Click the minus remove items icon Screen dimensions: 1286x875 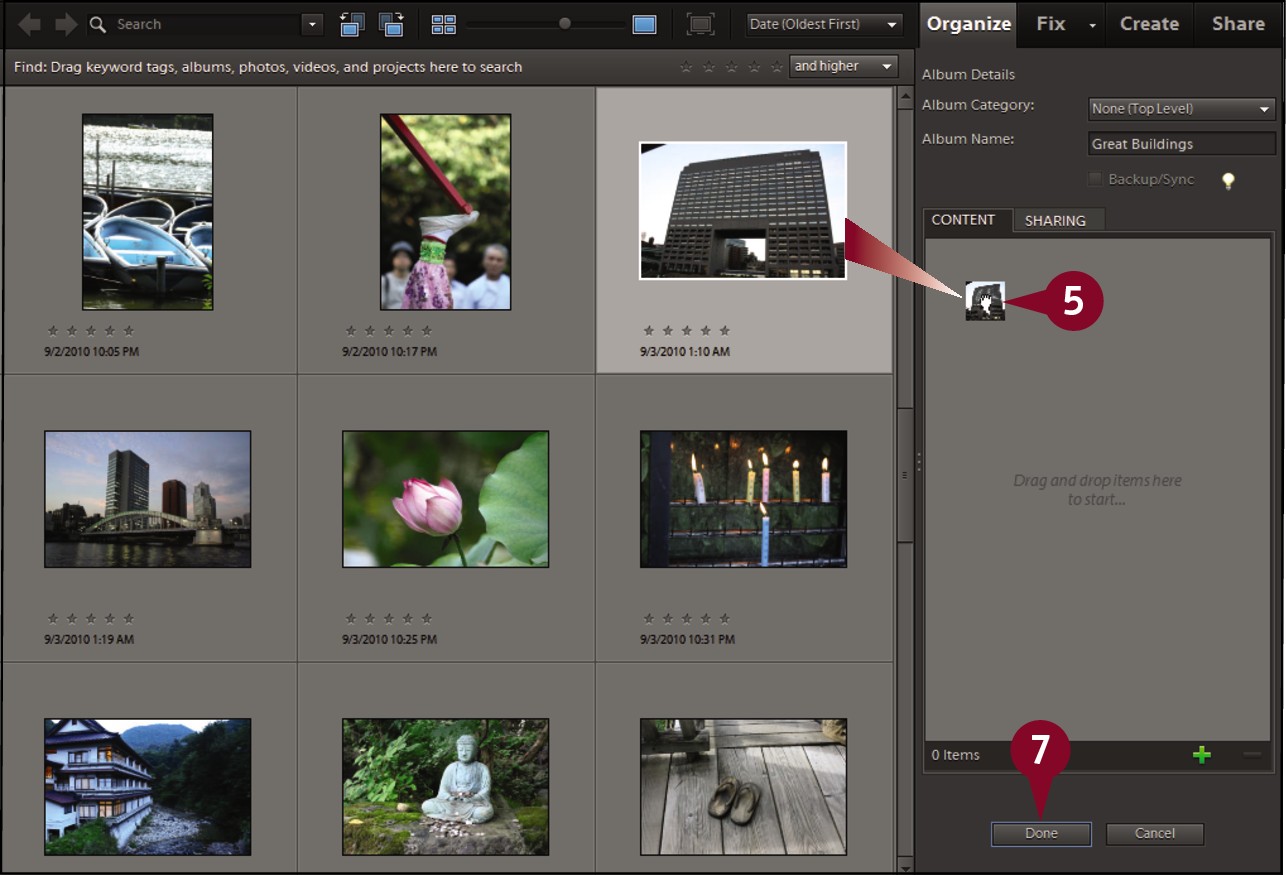pyautogui.click(x=1252, y=755)
